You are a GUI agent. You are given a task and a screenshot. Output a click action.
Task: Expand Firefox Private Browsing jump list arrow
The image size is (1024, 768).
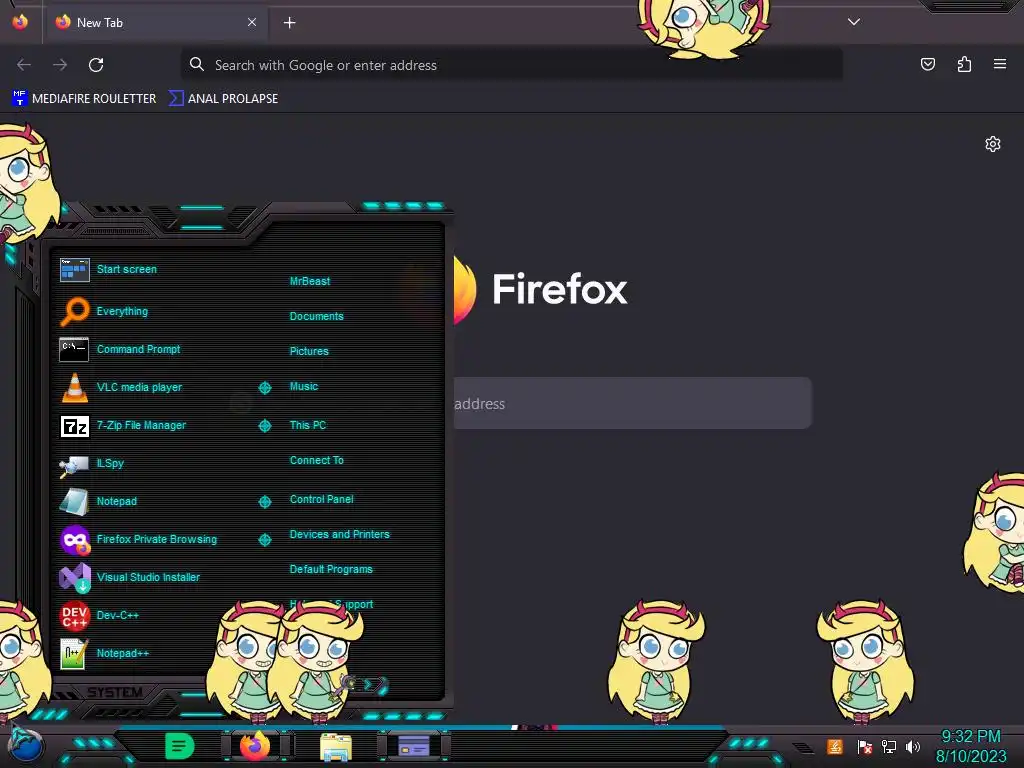point(265,539)
